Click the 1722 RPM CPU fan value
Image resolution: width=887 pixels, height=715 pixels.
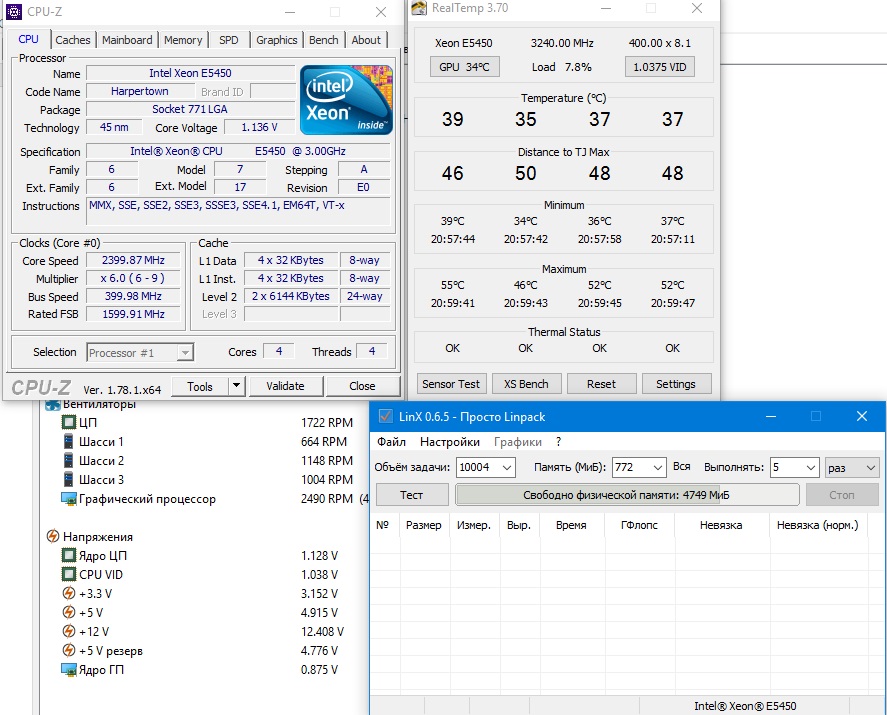327,423
